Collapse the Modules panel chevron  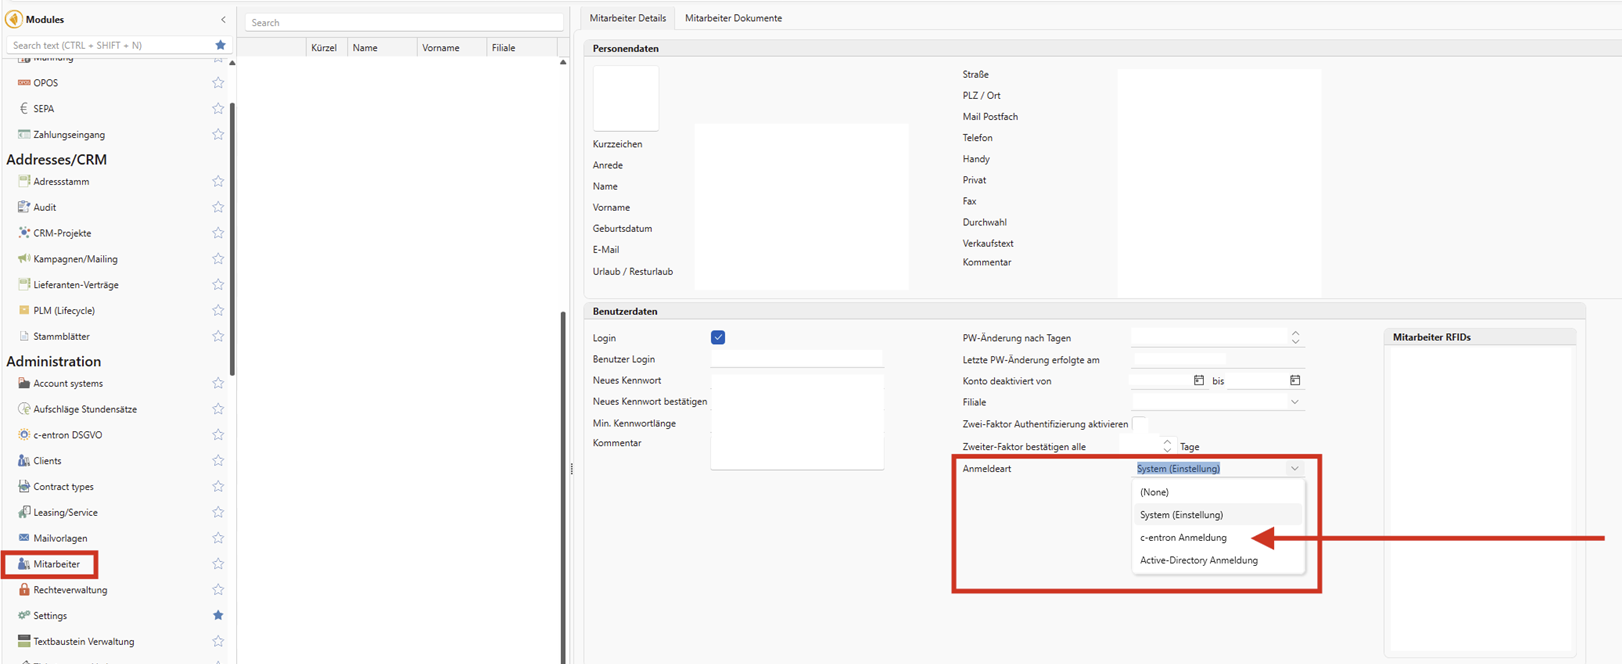223,19
